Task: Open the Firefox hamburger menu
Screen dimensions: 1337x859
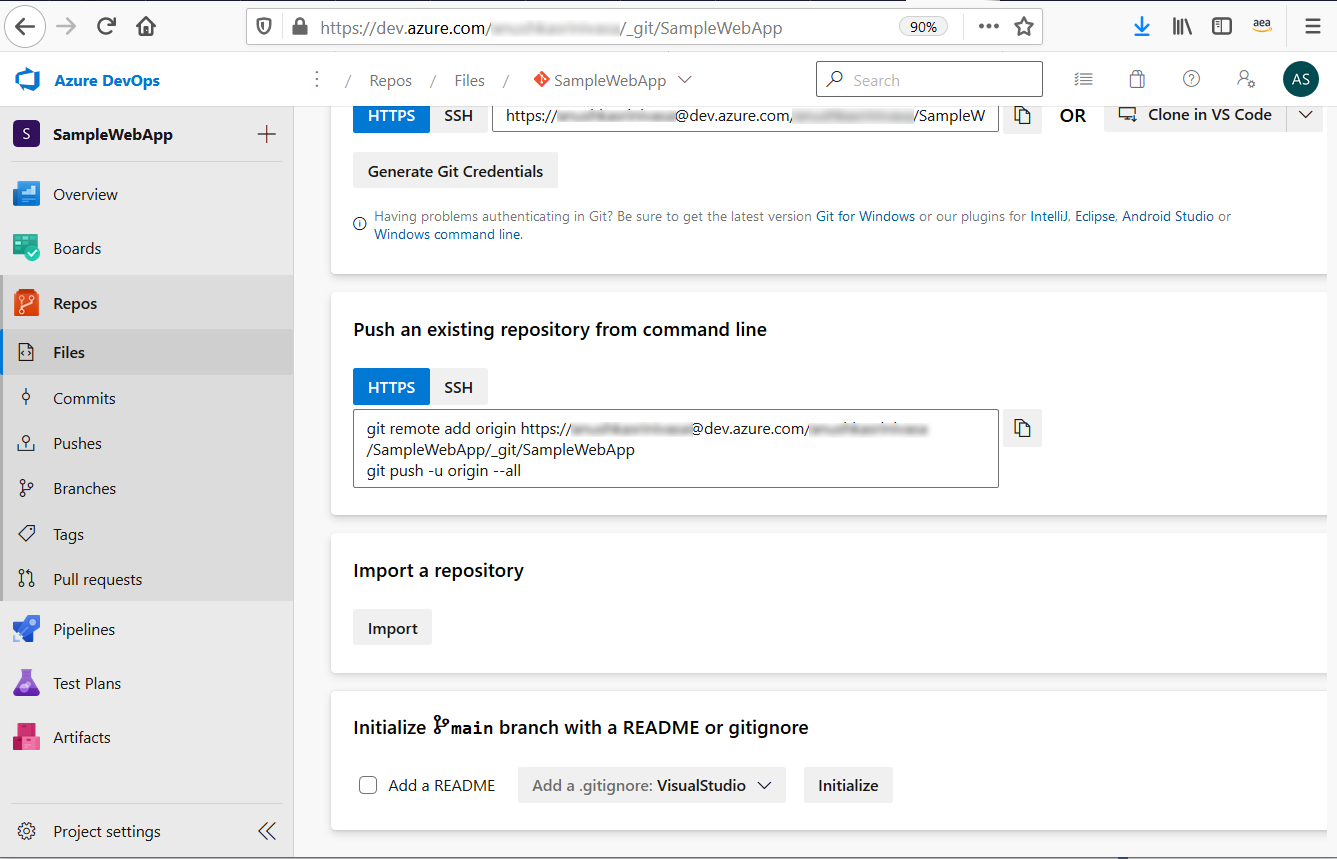Action: [x=1313, y=27]
